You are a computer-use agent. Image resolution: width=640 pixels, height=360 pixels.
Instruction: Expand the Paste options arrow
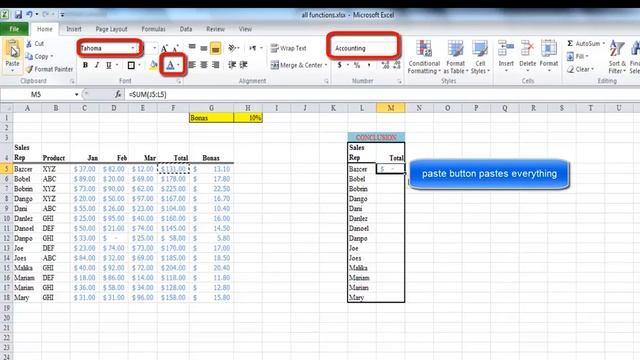pyautogui.click(x=12, y=71)
